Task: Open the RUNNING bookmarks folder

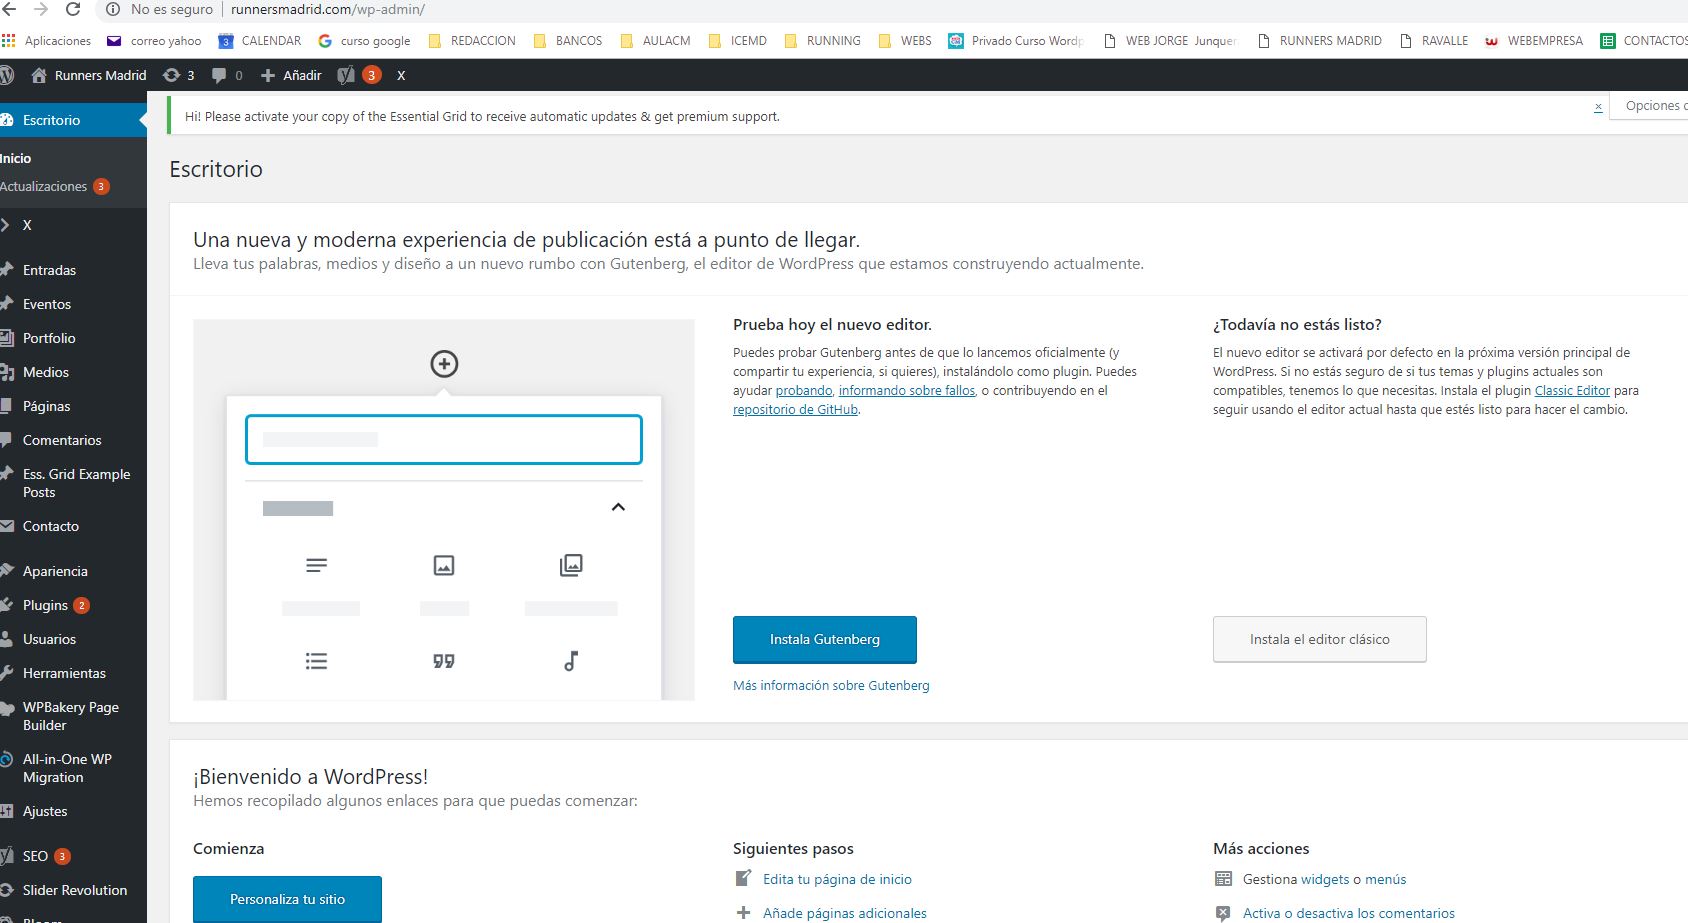Action: point(822,41)
